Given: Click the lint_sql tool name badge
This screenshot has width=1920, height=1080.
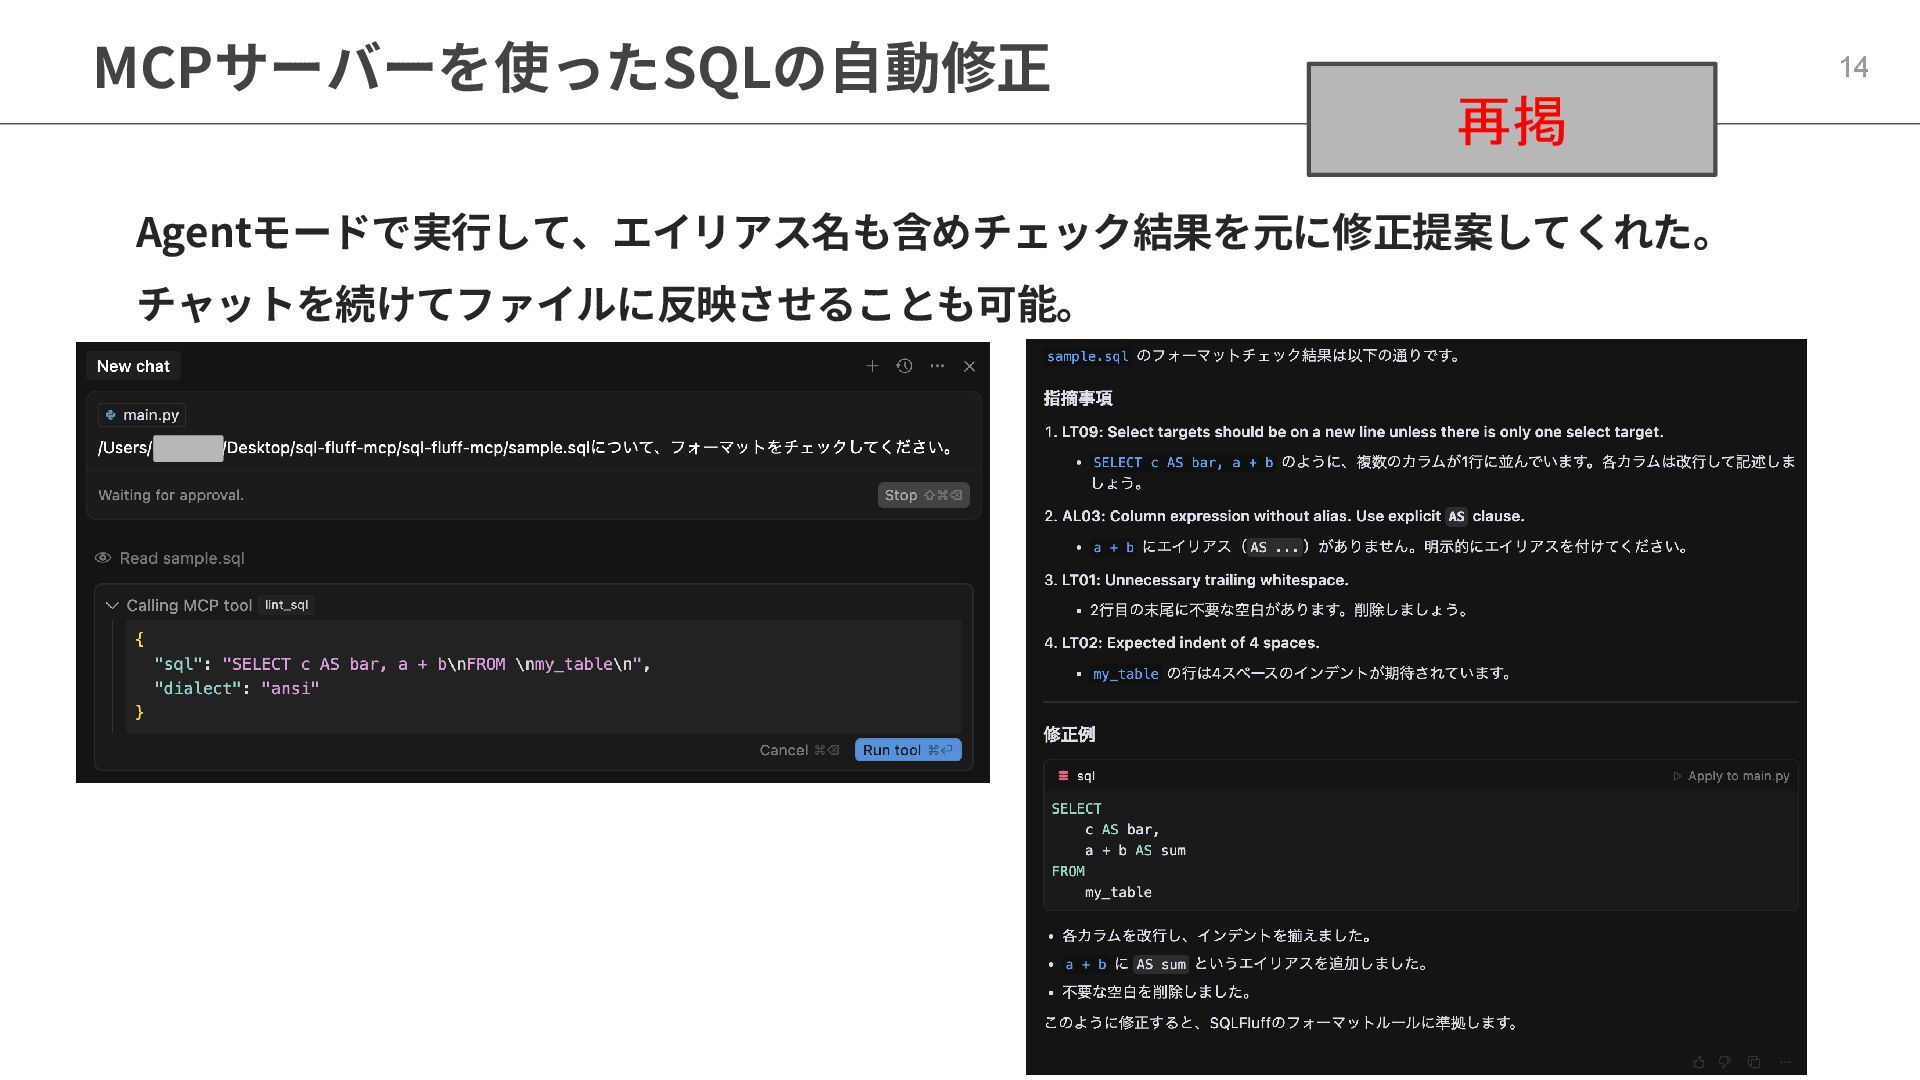Looking at the screenshot, I should click(286, 605).
